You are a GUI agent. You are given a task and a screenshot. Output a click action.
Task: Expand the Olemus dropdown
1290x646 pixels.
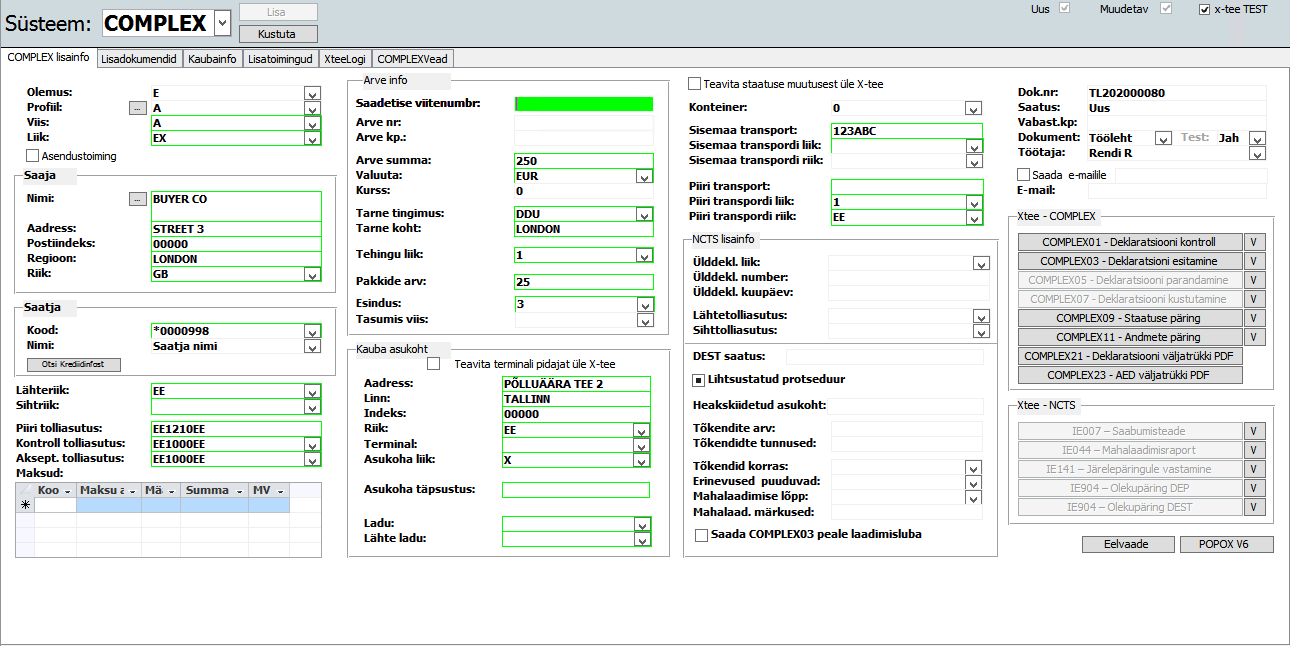tap(313, 93)
